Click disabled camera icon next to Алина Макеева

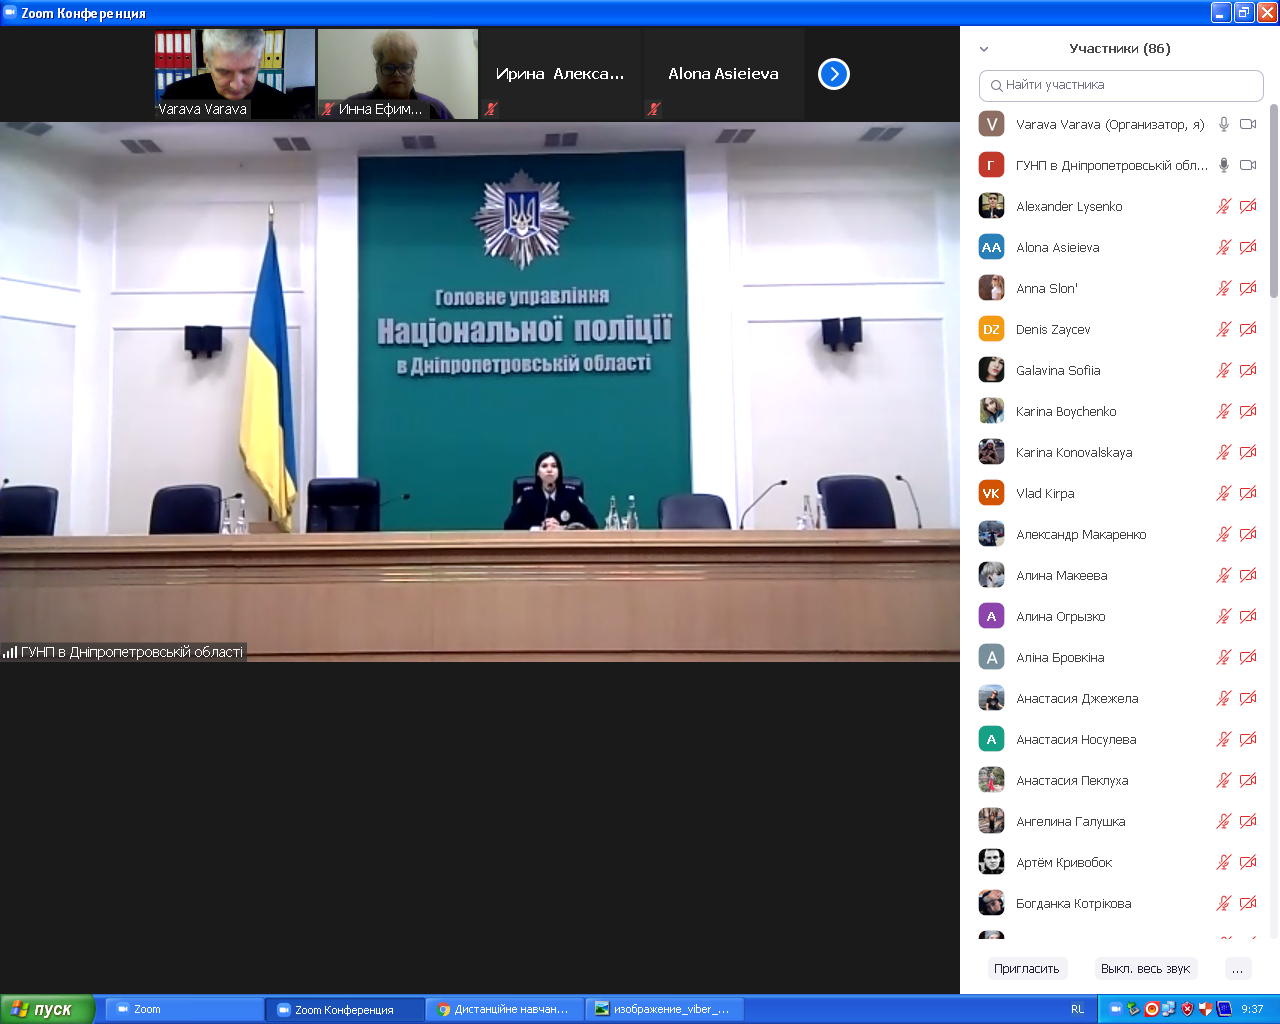[1248, 575]
